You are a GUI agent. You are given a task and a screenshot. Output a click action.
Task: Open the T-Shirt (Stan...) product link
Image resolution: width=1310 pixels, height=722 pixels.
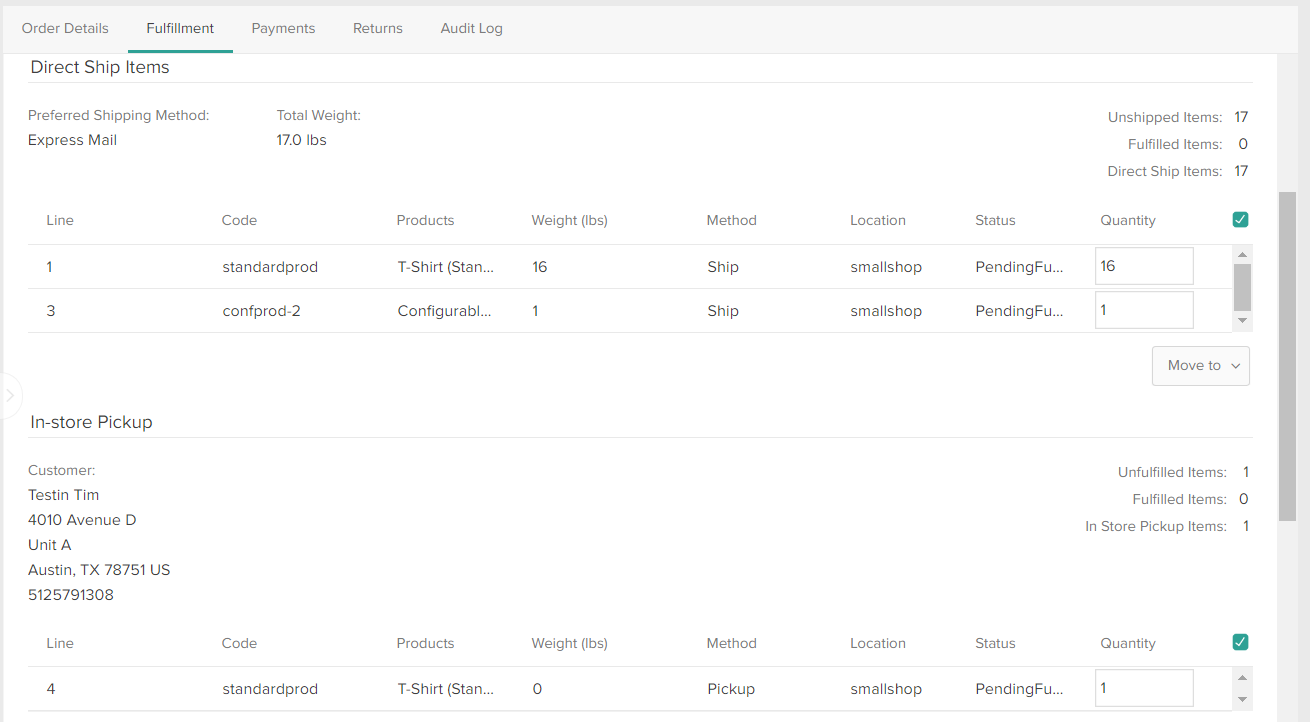click(x=444, y=266)
